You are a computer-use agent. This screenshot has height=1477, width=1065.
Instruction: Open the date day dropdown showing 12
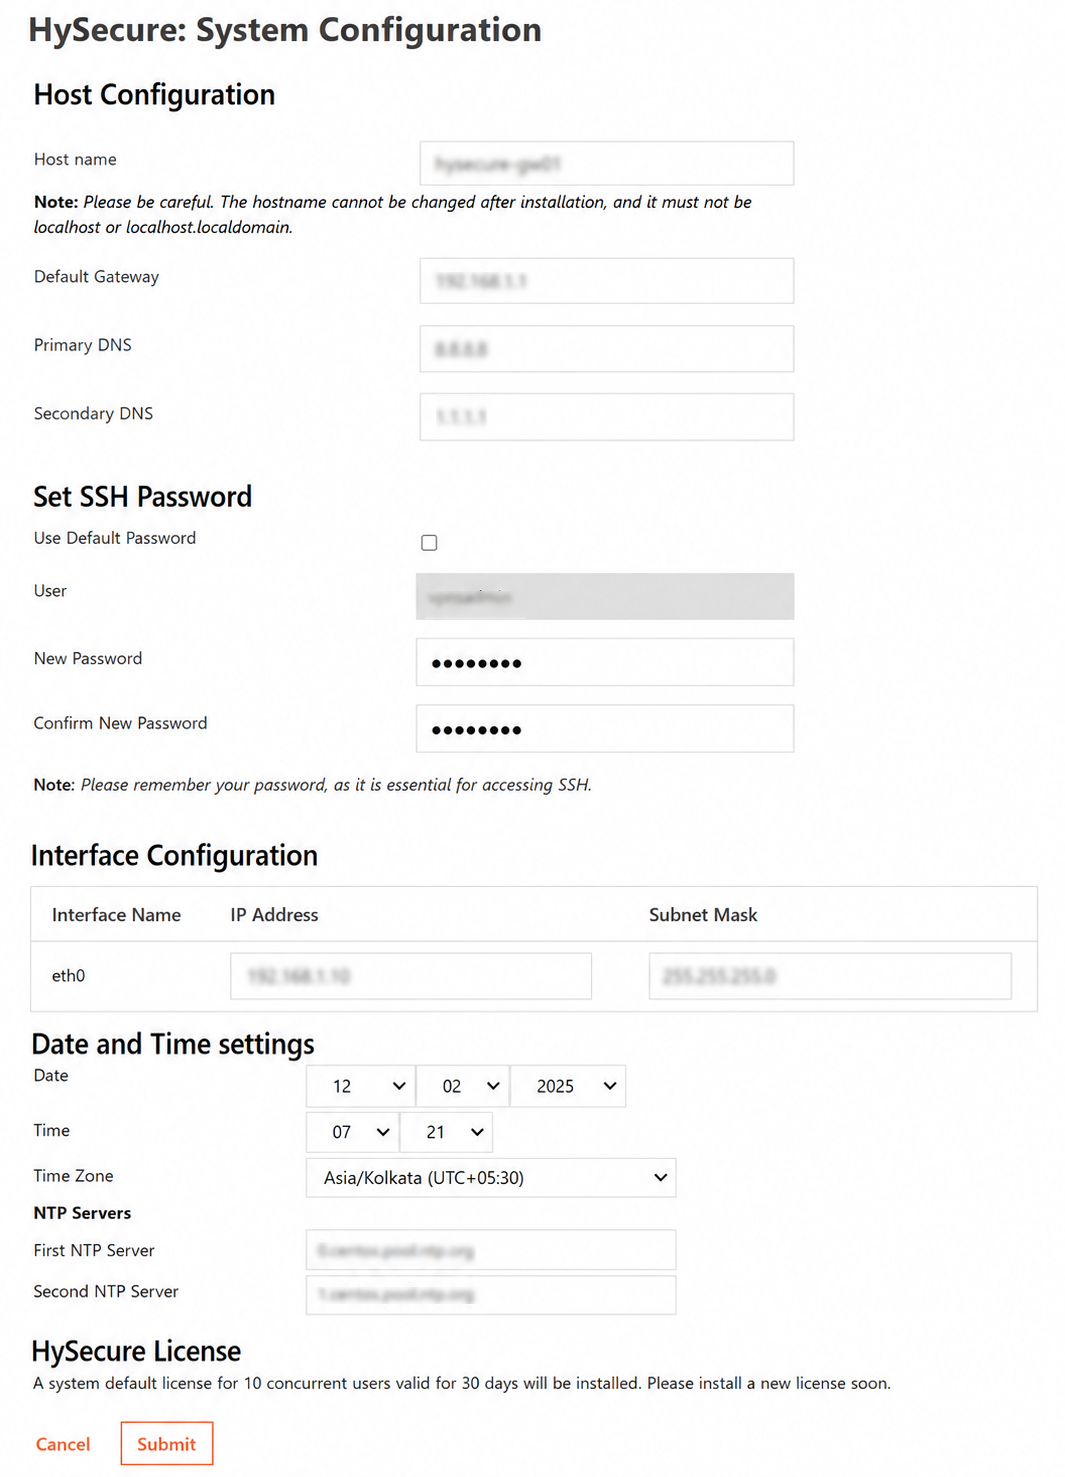(361, 1086)
